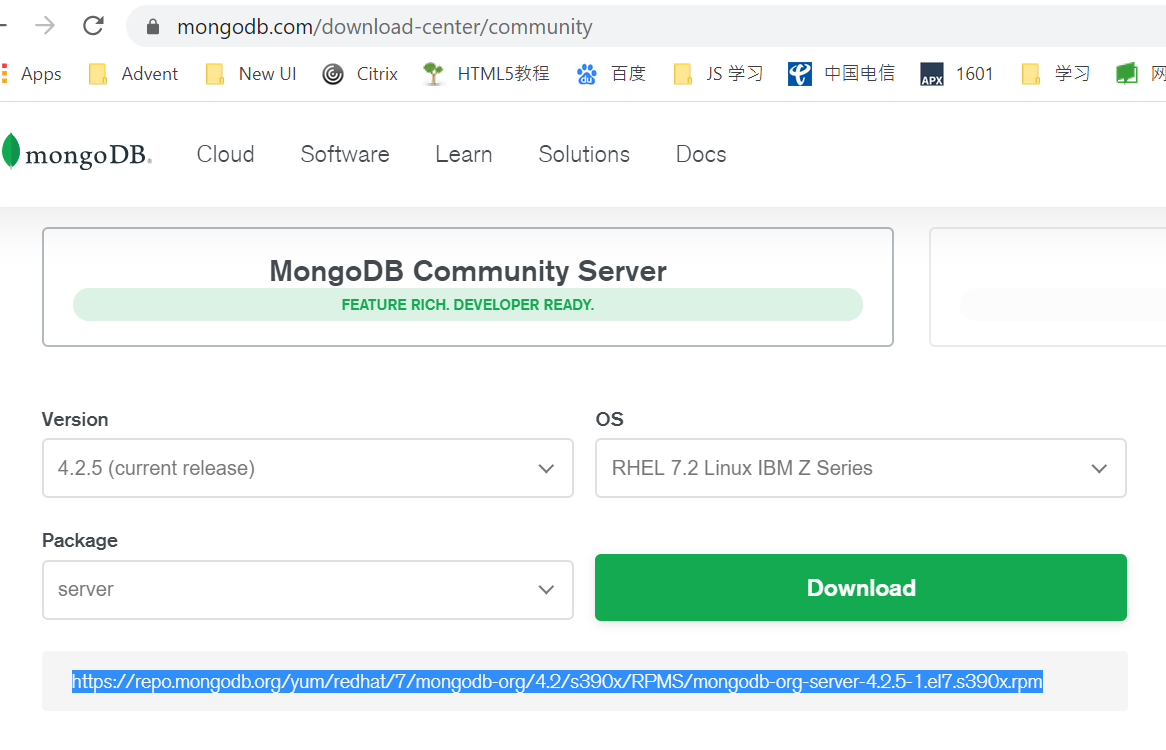Image resolution: width=1166 pixels, height=750 pixels.
Task: Open the New UI bookmark folder
Action: tap(251, 74)
